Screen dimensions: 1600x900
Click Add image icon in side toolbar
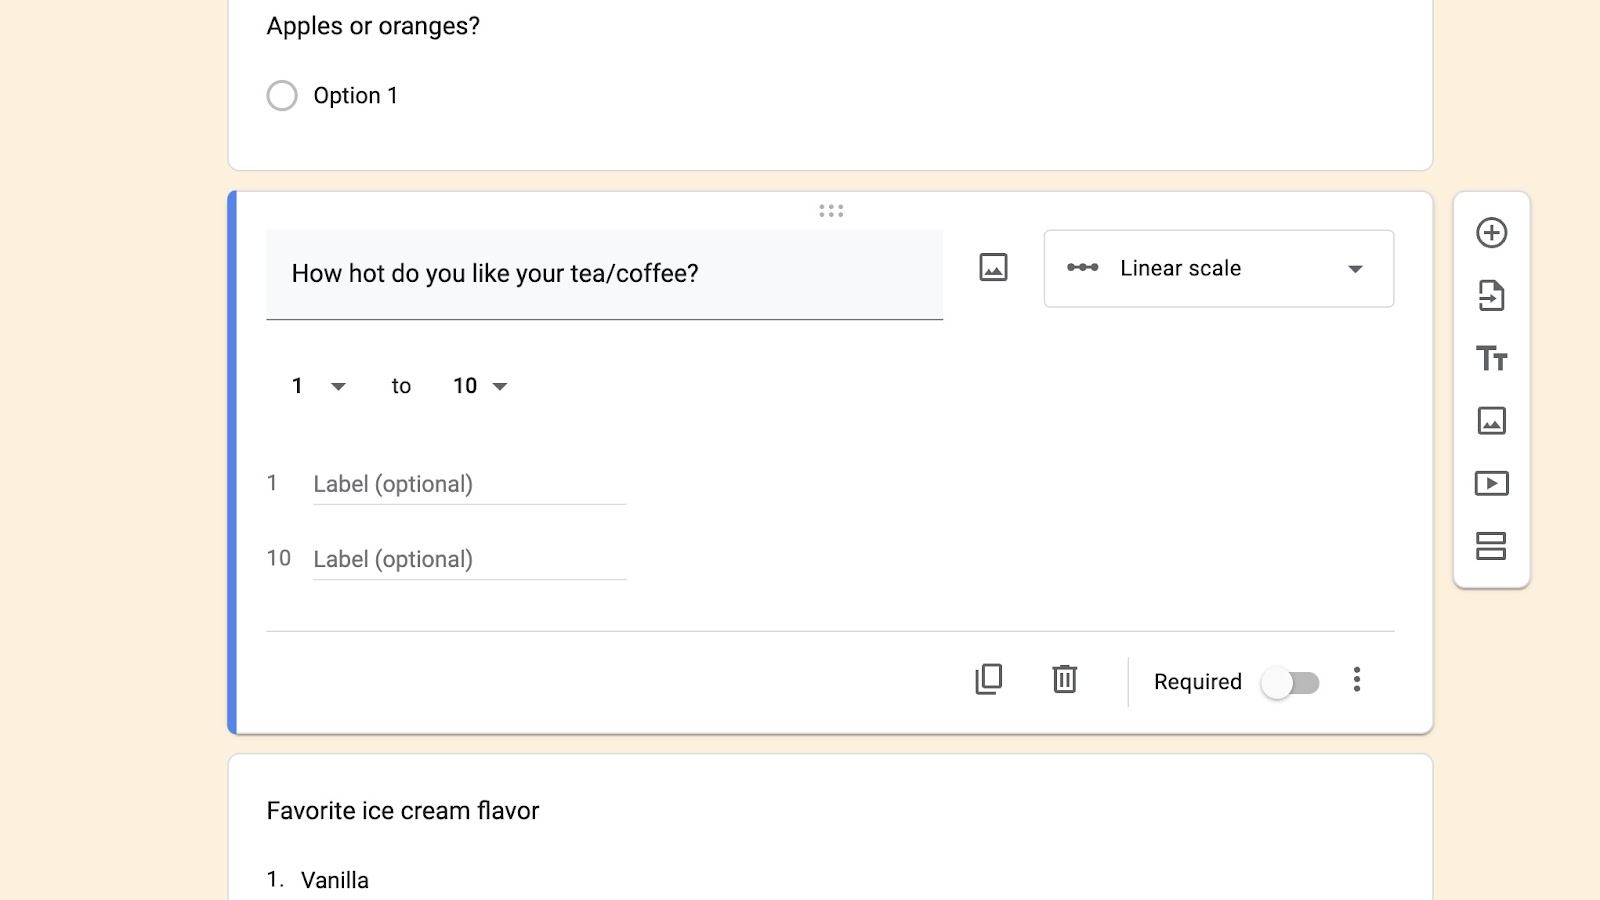[1491, 421]
